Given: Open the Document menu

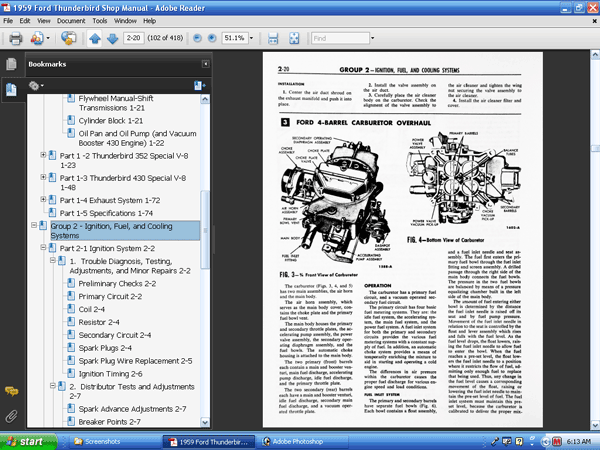Looking at the screenshot, I should (71, 21).
